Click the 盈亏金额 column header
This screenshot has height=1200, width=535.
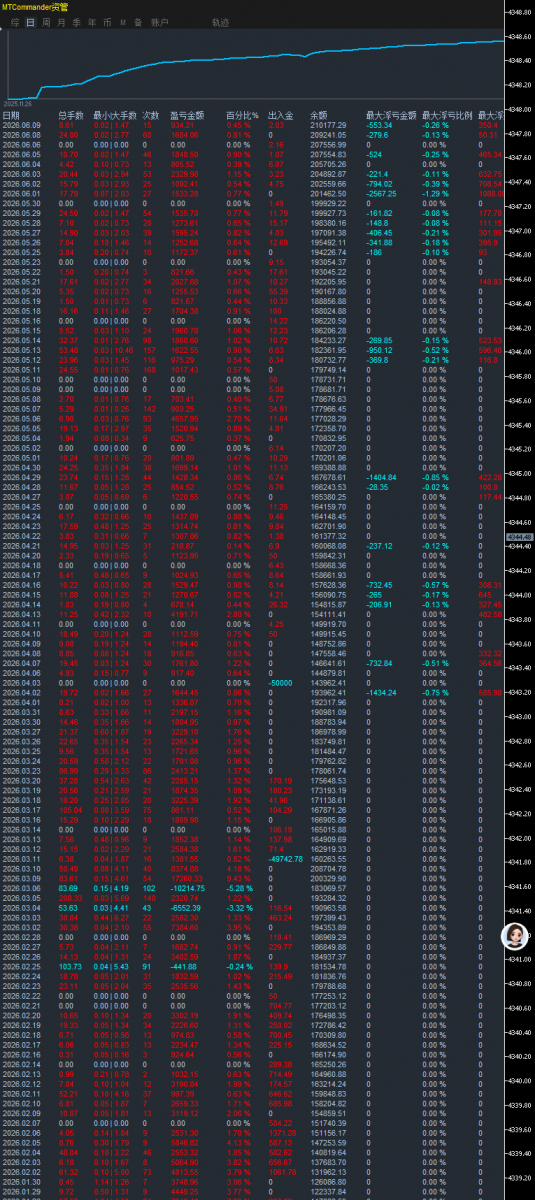pos(189,116)
